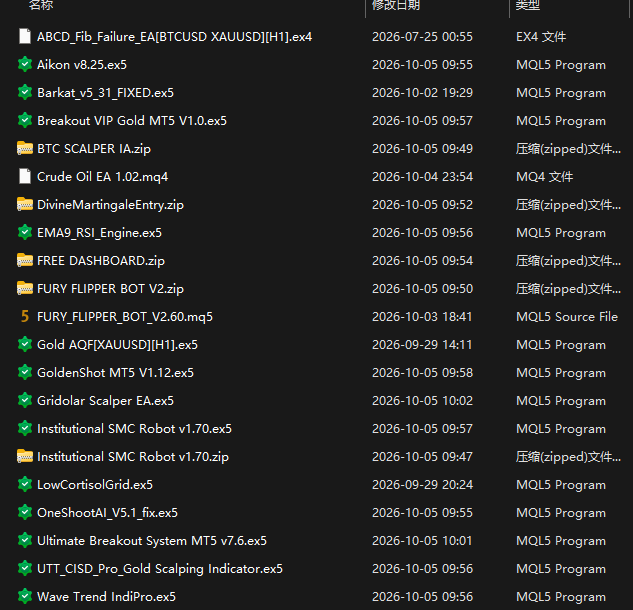The width and height of the screenshot is (633, 610).
Task: Select file name ABCD_Fib_Failure_EA[BTCUSD XAUUSD][H1].ex4
Action: coord(174,37)
